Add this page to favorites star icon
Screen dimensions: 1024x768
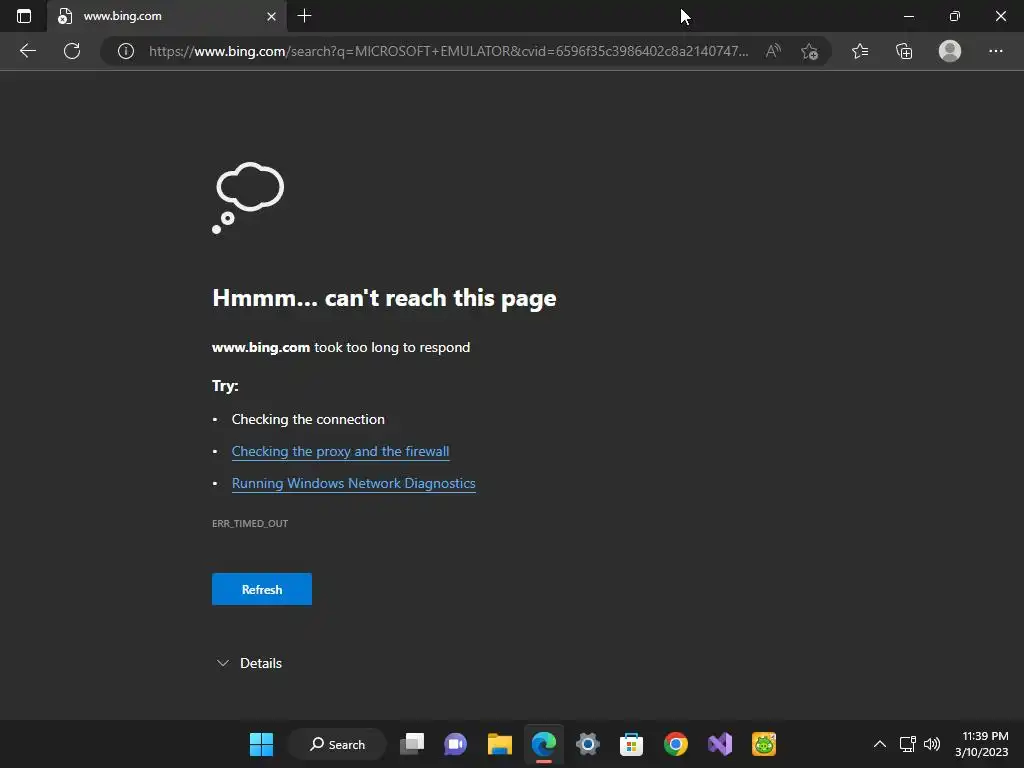click(x=809, y=51)
